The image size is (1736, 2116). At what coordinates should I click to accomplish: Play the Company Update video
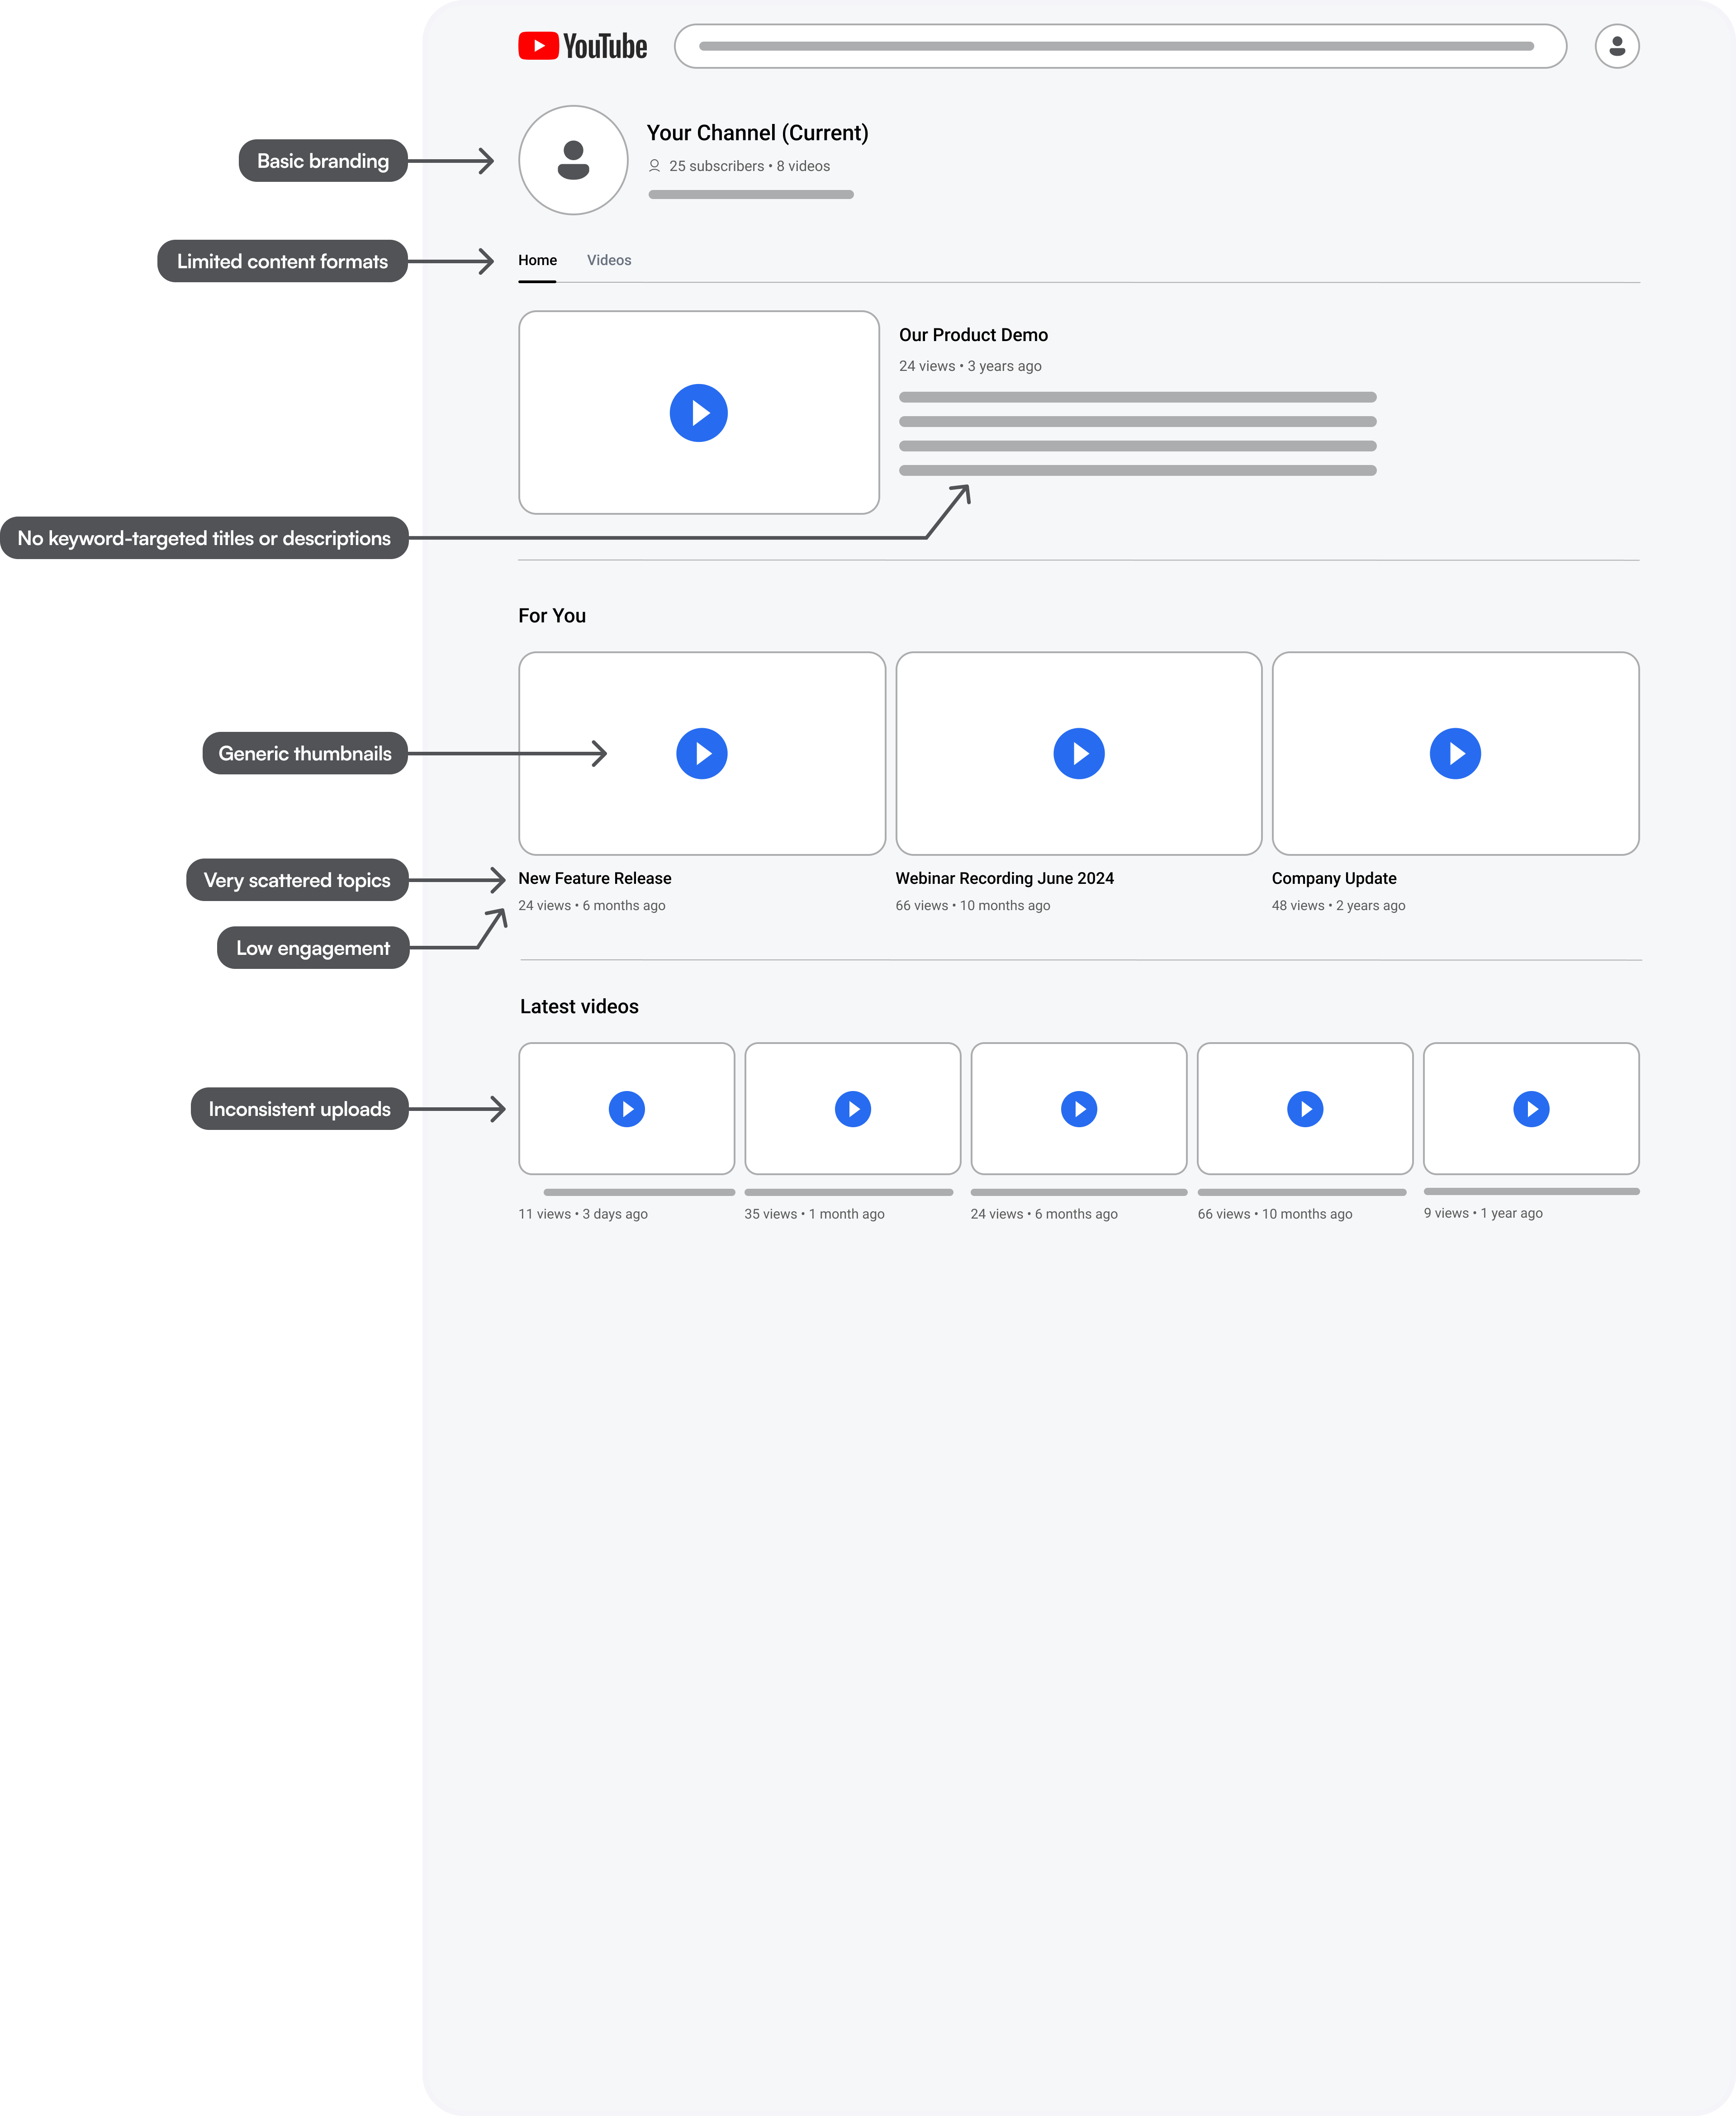point(1455,754)
